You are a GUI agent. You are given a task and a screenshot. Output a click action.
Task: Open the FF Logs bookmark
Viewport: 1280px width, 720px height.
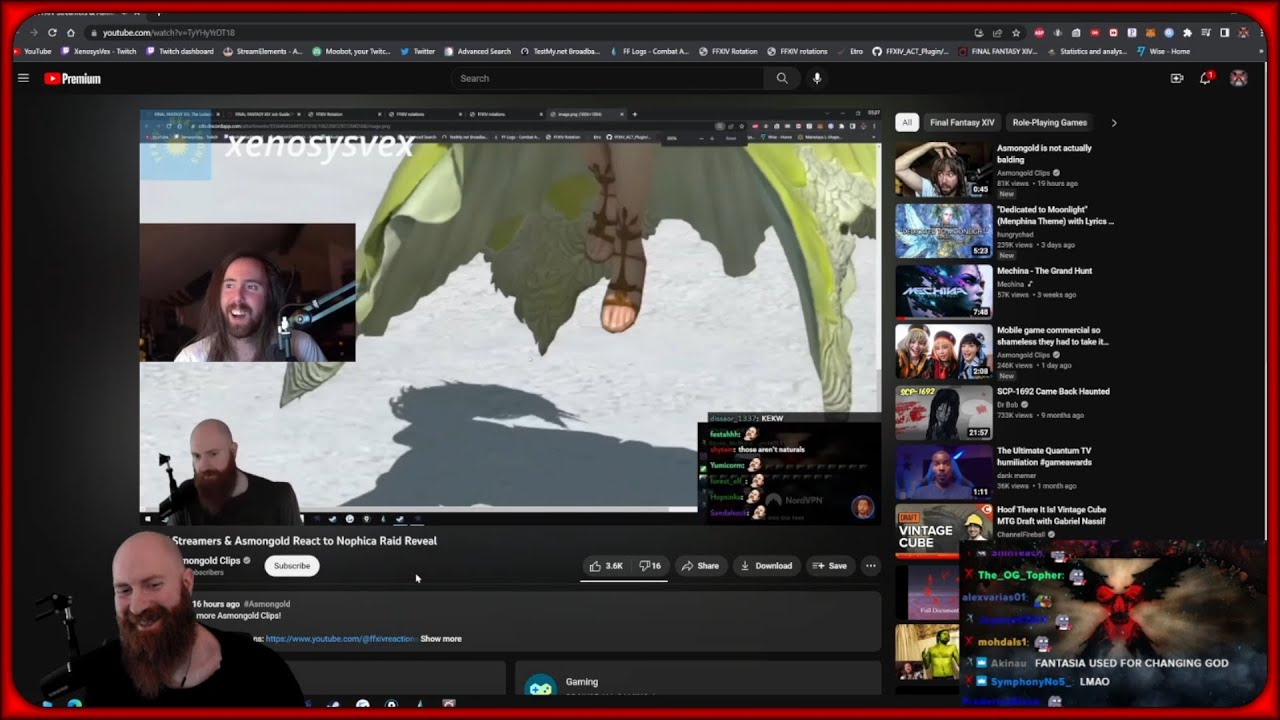pos(649,51)
